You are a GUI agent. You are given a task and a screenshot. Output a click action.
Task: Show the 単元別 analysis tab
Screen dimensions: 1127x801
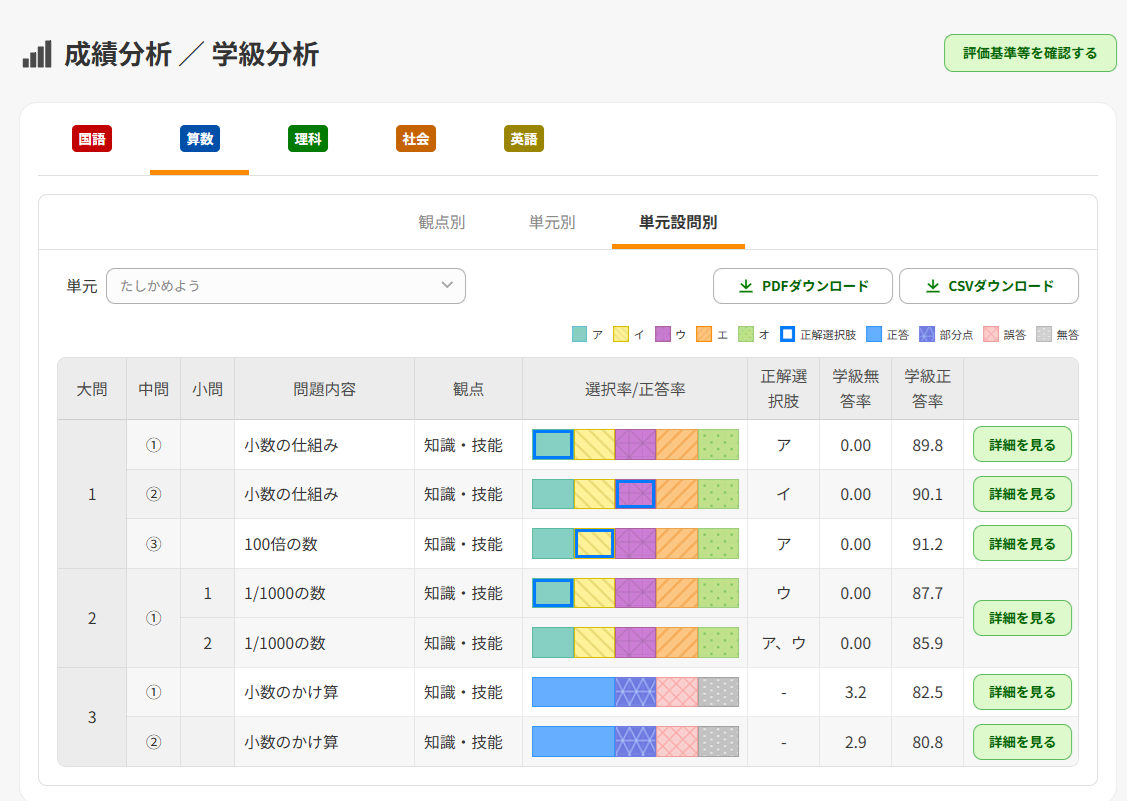552,223
